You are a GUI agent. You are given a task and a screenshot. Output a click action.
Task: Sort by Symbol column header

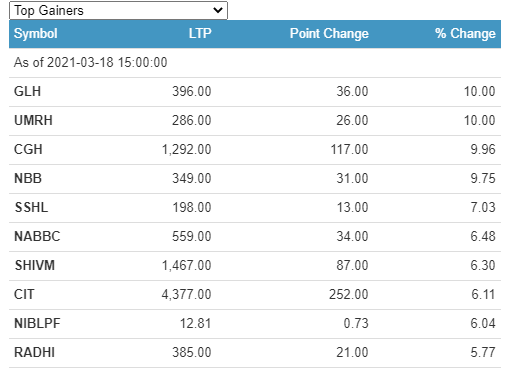tap(36, 34)
